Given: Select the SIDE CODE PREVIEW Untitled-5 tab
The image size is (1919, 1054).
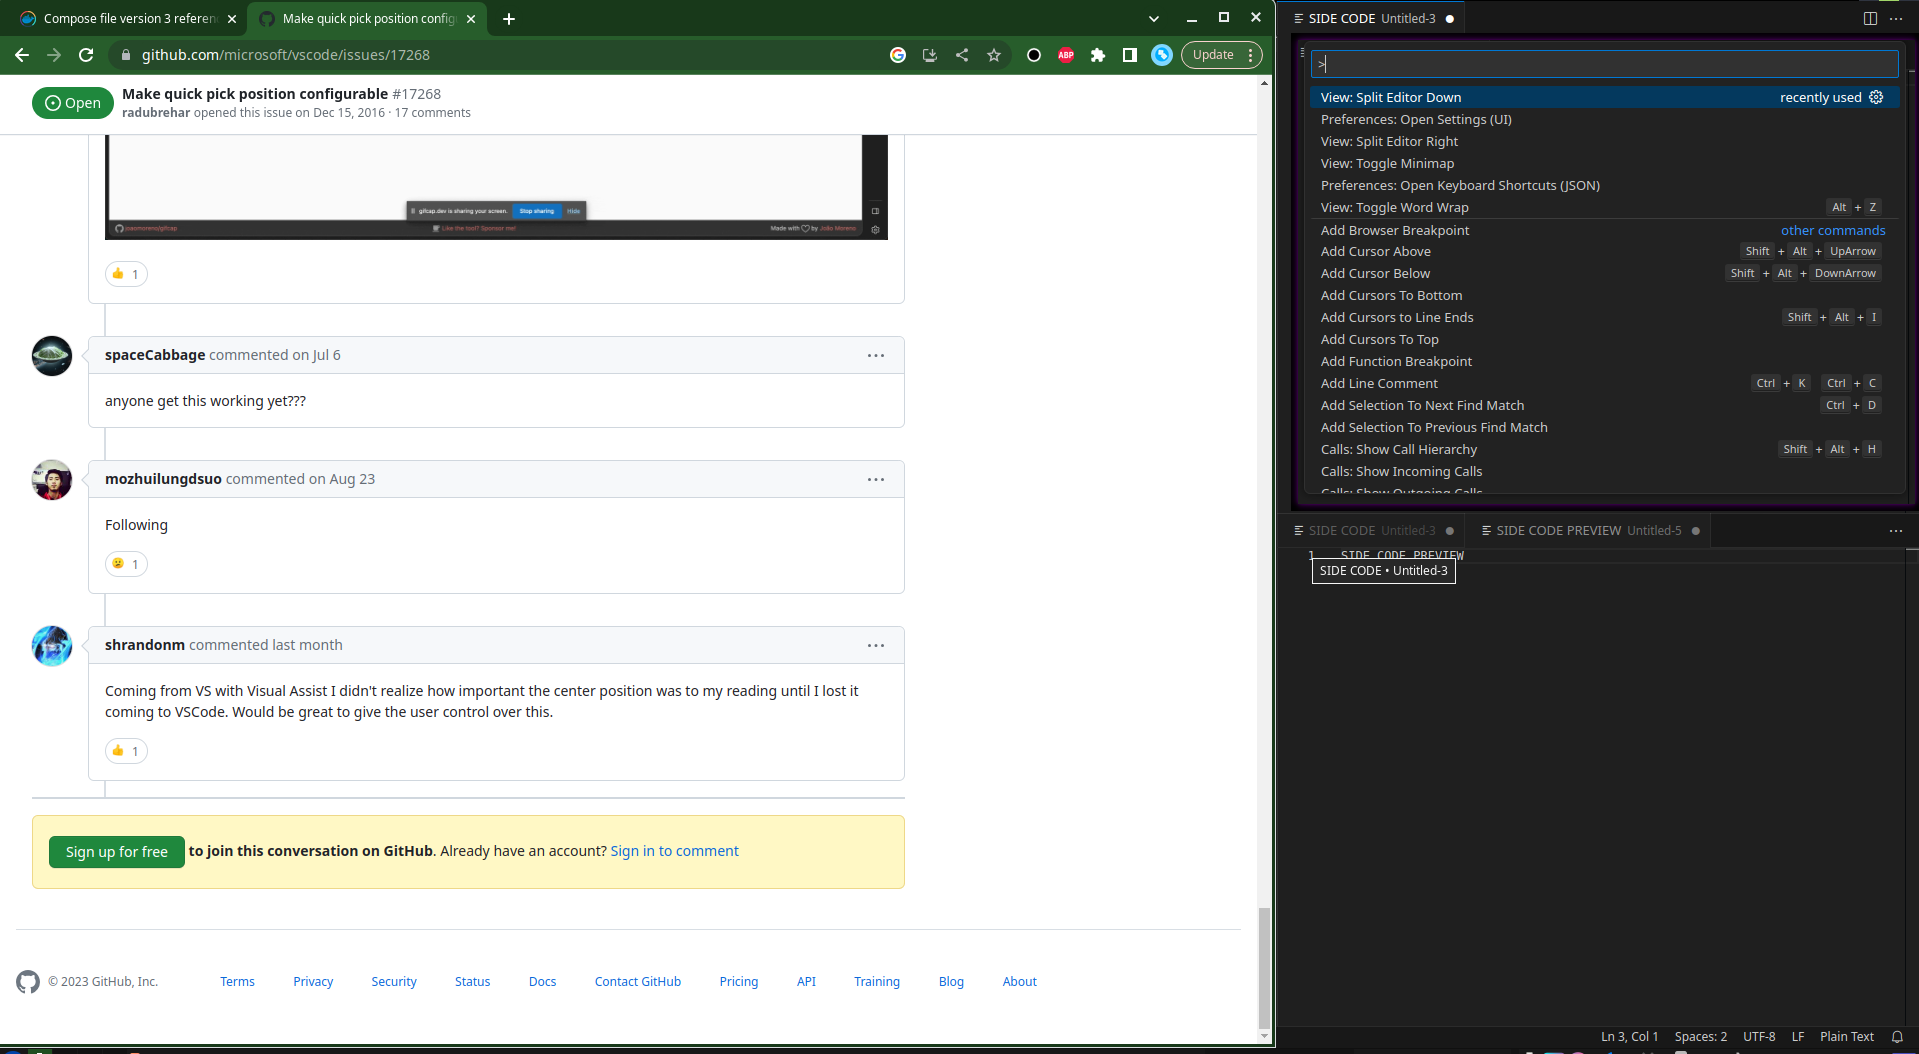Looking at the screenshot, I should coord(1588,530).
